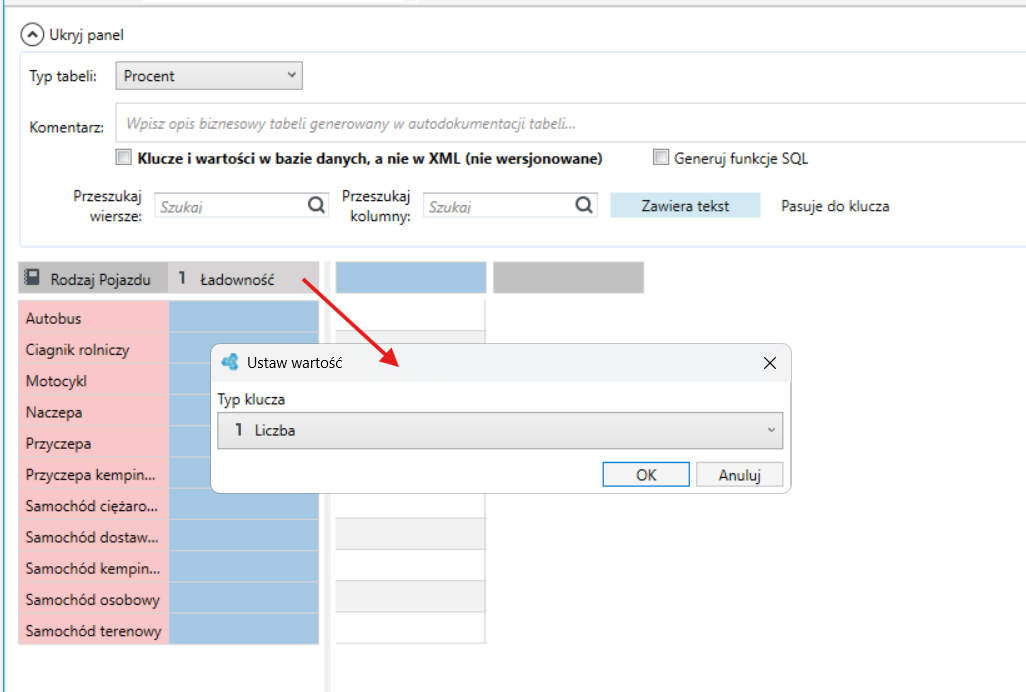This screenshot has width=1026, height=692.
Task: Select the Naczepa row
Action: [x=94, y=412]
